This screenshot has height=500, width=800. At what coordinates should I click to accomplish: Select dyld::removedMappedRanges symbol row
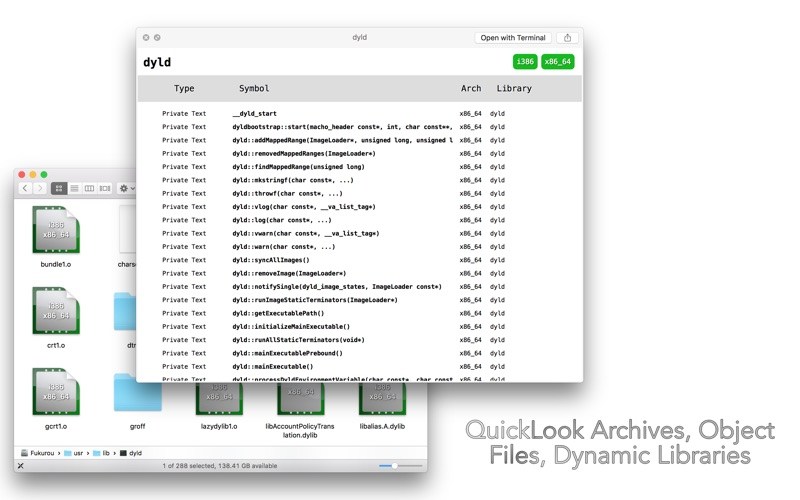tap(360, 154)
